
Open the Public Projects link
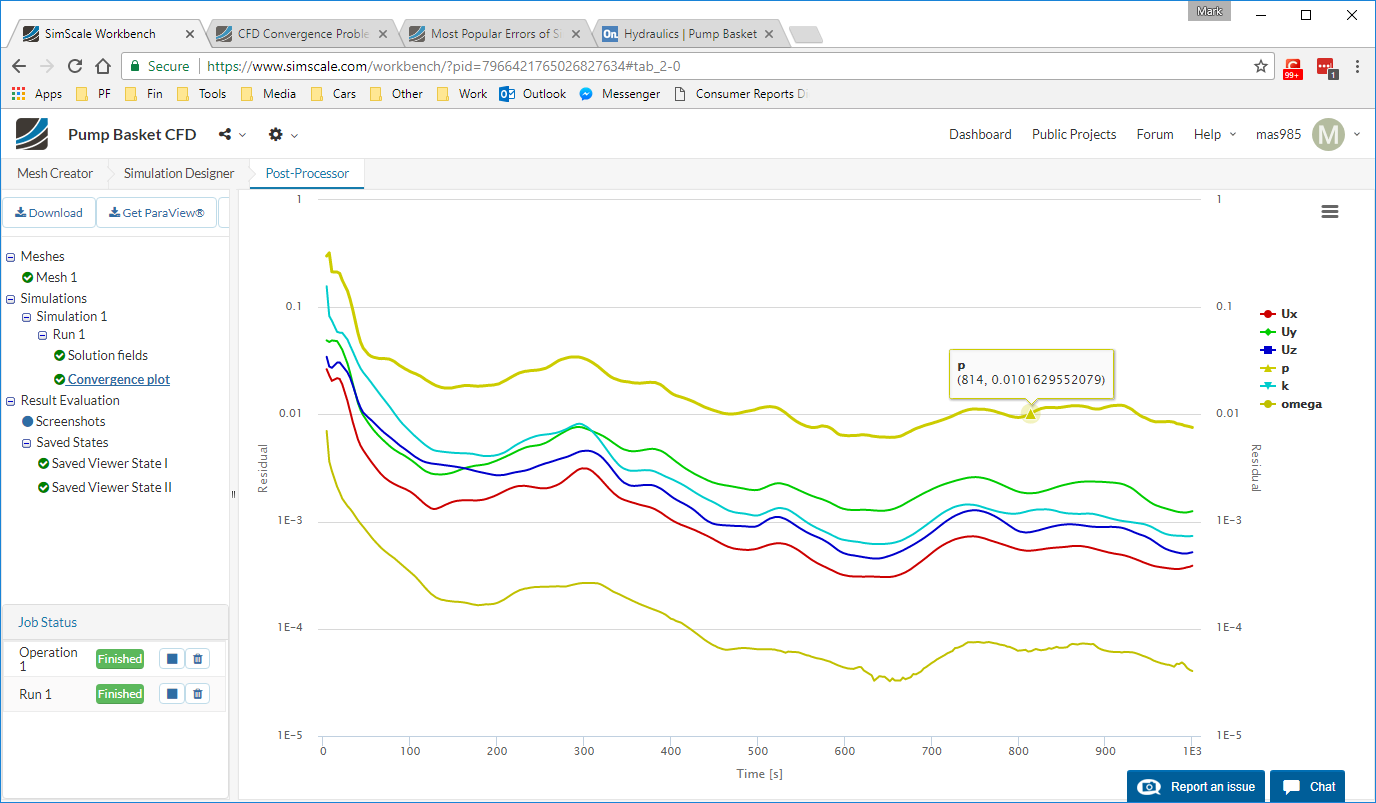pos(1074,134)
